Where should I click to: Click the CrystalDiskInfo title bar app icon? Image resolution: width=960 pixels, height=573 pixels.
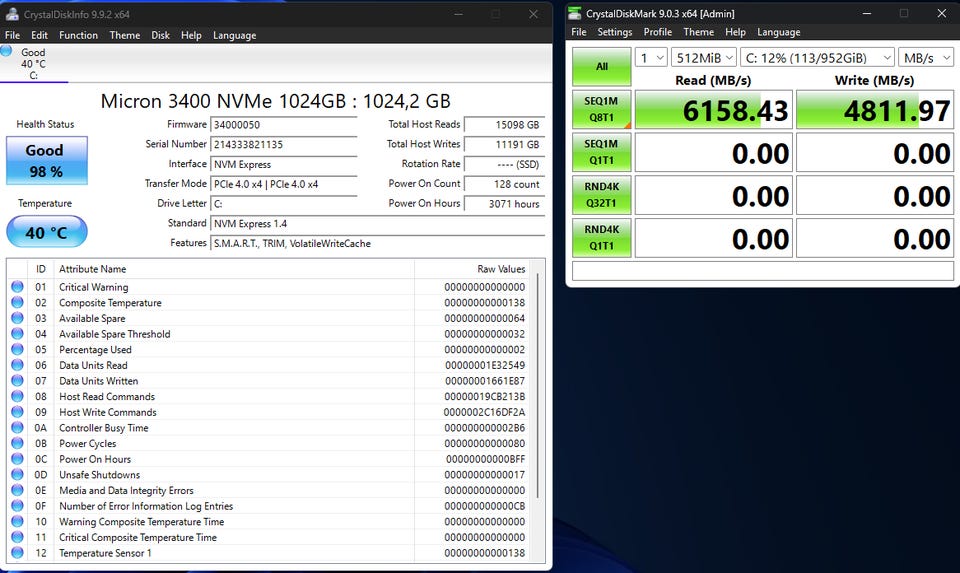[12, 13]
